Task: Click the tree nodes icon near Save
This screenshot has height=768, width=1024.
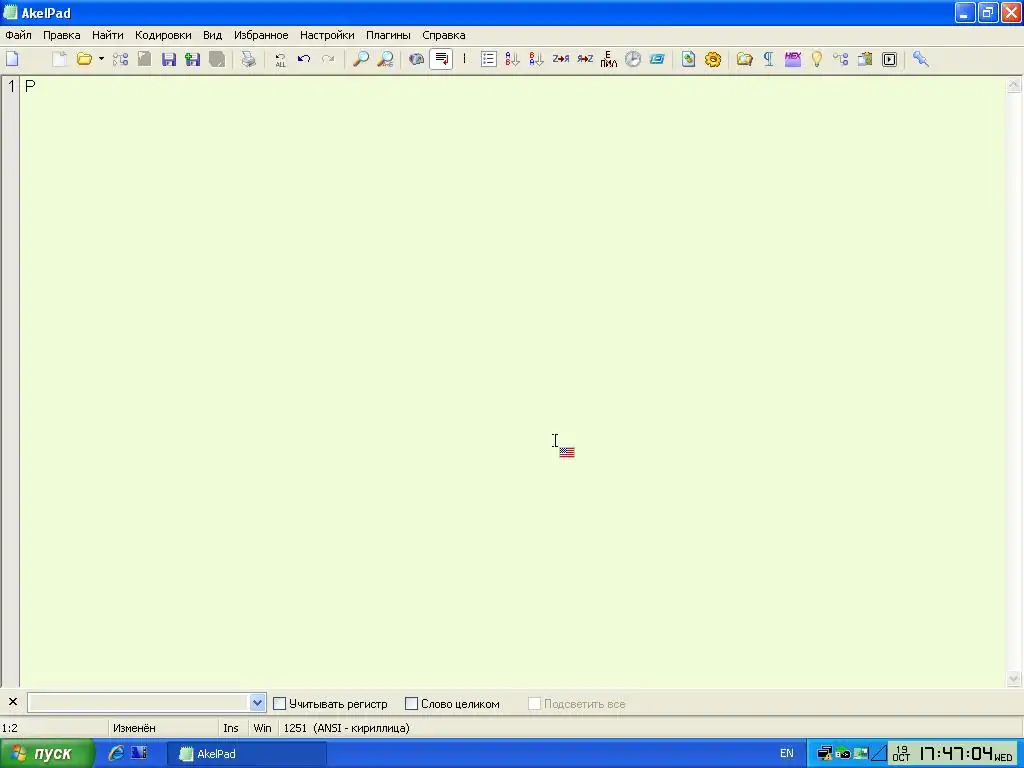Action: pyautogui.click(x=120, y=59)
